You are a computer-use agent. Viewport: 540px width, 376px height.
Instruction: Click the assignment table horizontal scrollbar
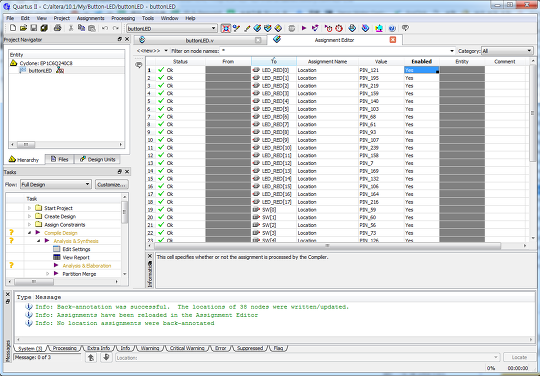click(x=327, y=246)
